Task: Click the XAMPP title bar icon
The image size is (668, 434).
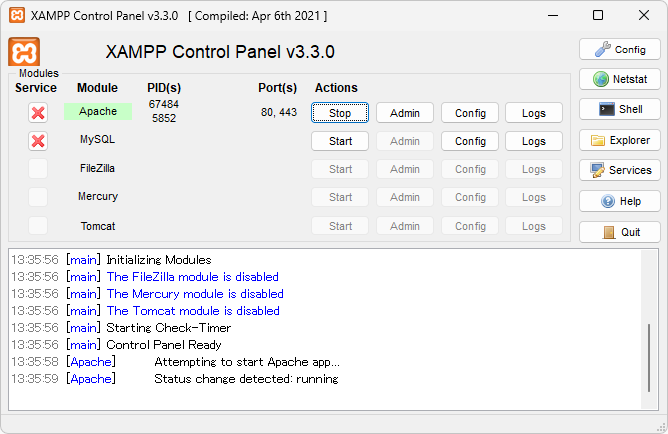Action: (17, 15)
